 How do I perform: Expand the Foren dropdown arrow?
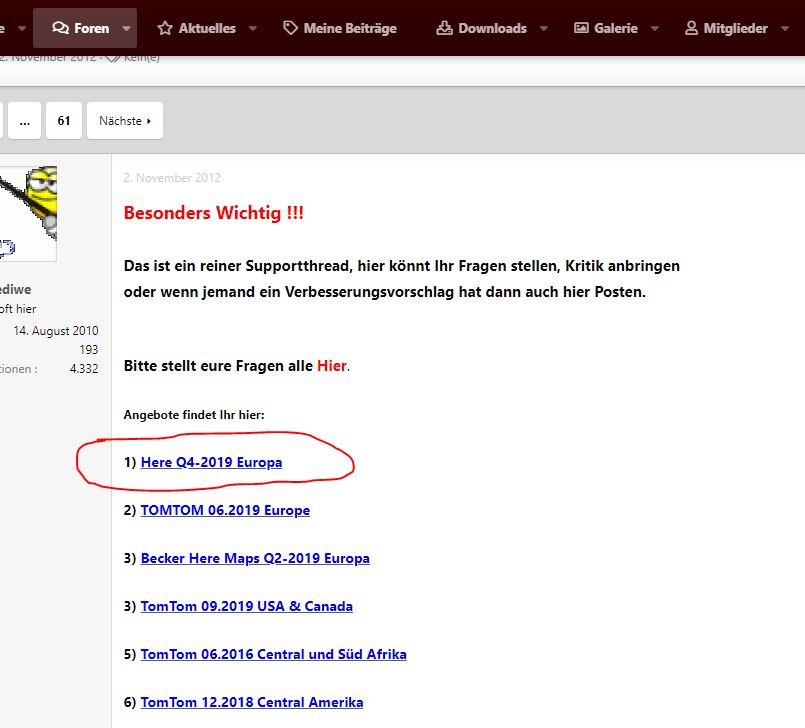pos(126,28)
